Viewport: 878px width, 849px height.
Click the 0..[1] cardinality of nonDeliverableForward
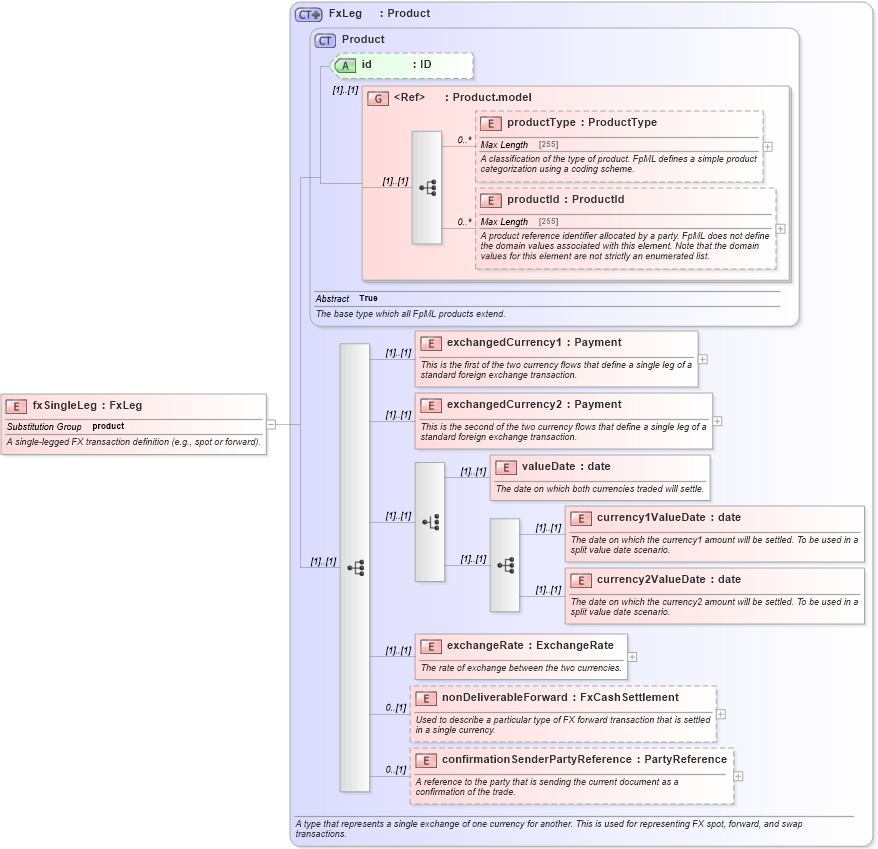[396, 708]
